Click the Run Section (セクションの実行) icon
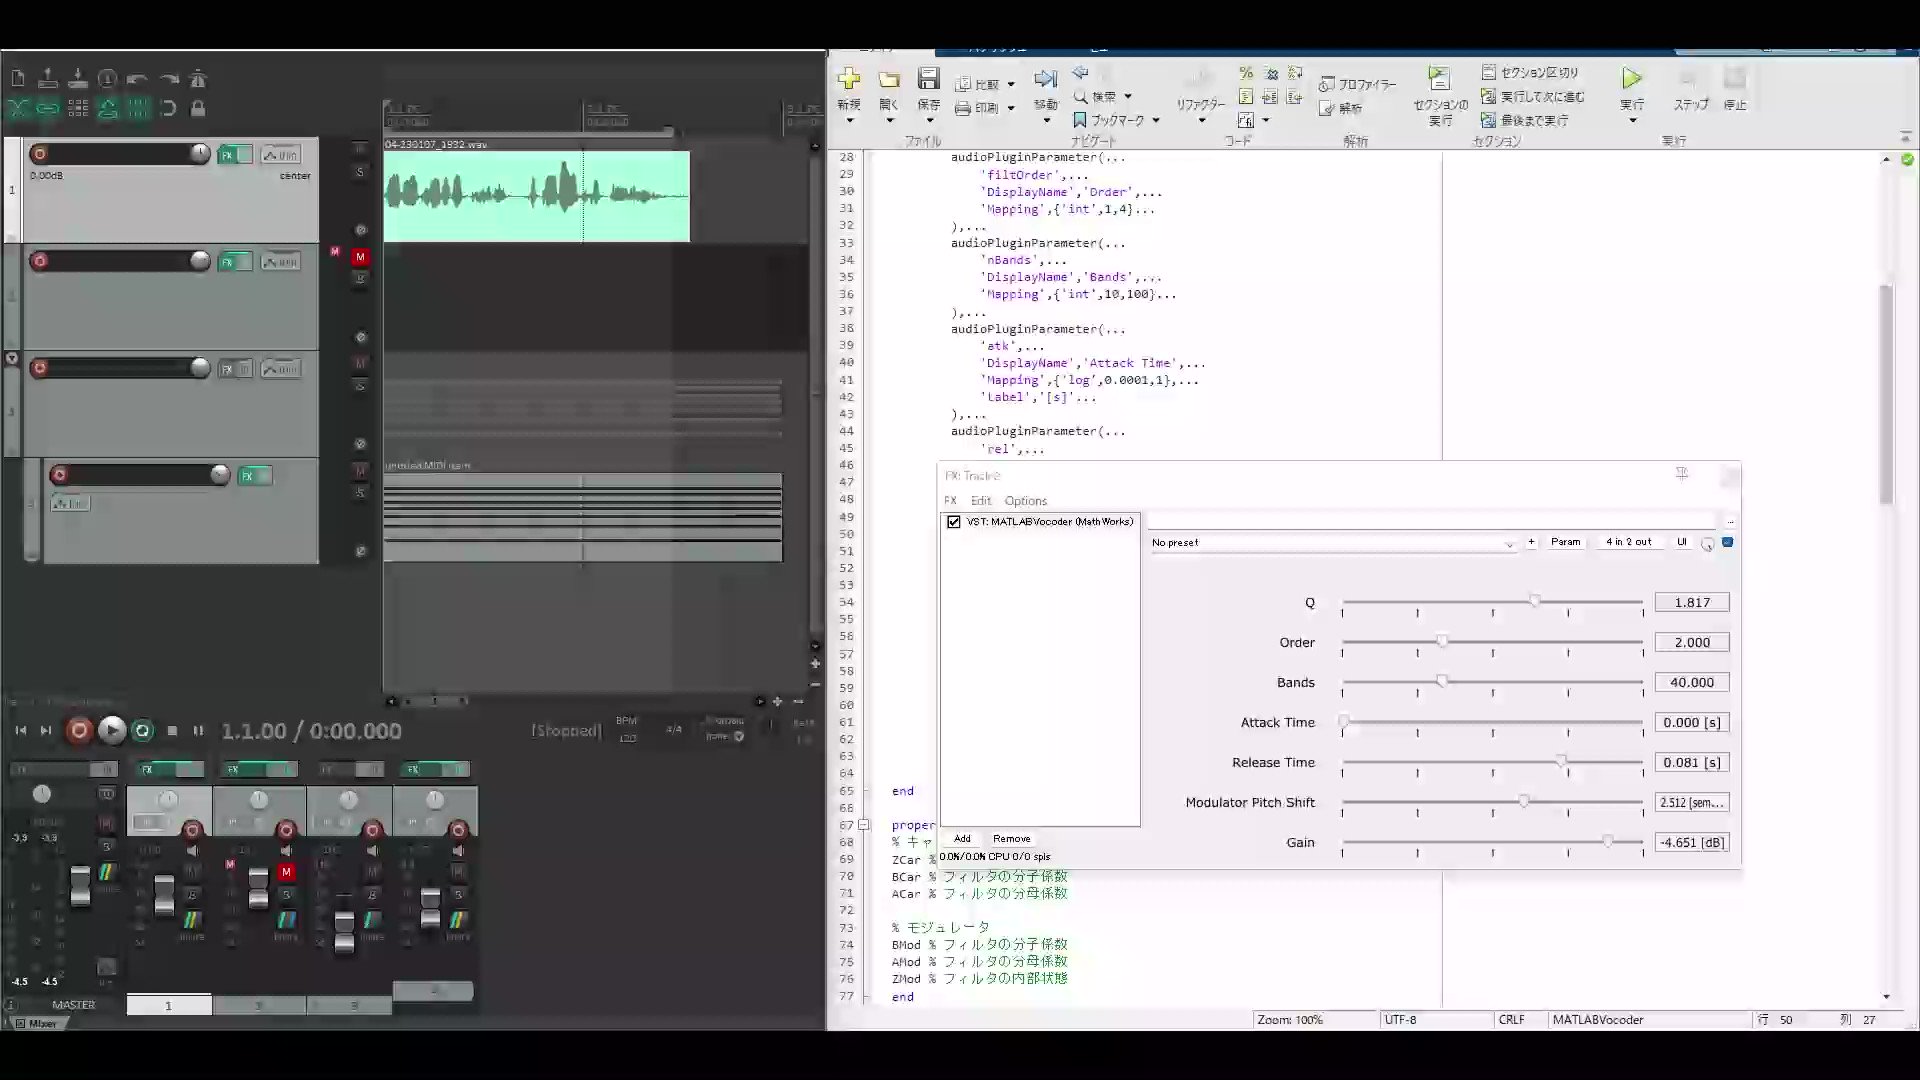Viewport: 1920px width, 1080px height. point(1439,79)
